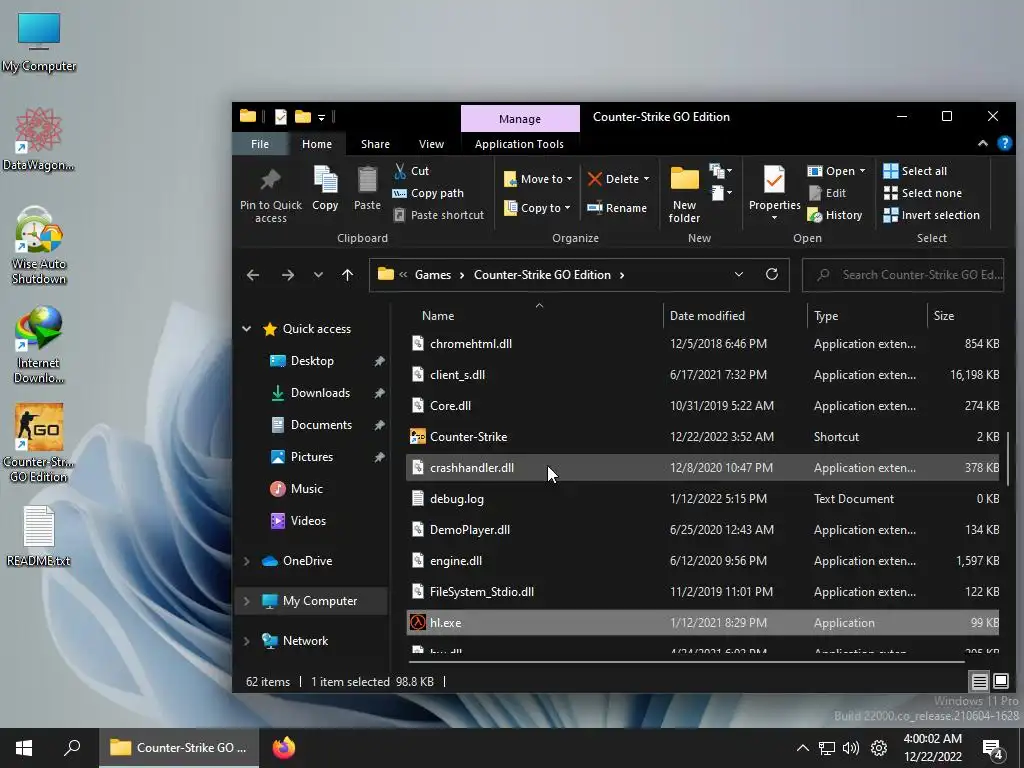Open README.txt file on desktop
The height and width of the screenshot is (768, 1024).
(39, 536)
